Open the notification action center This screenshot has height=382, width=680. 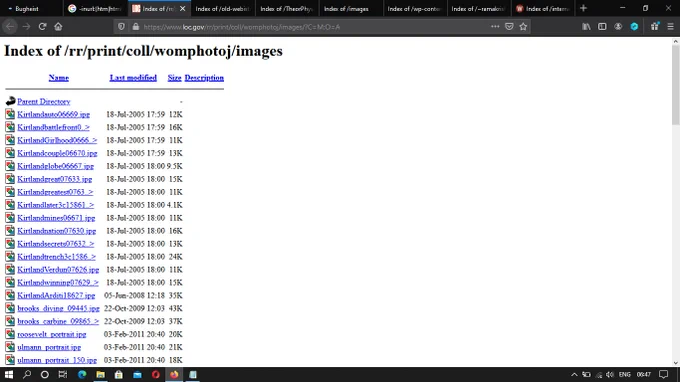coord(664,375)
